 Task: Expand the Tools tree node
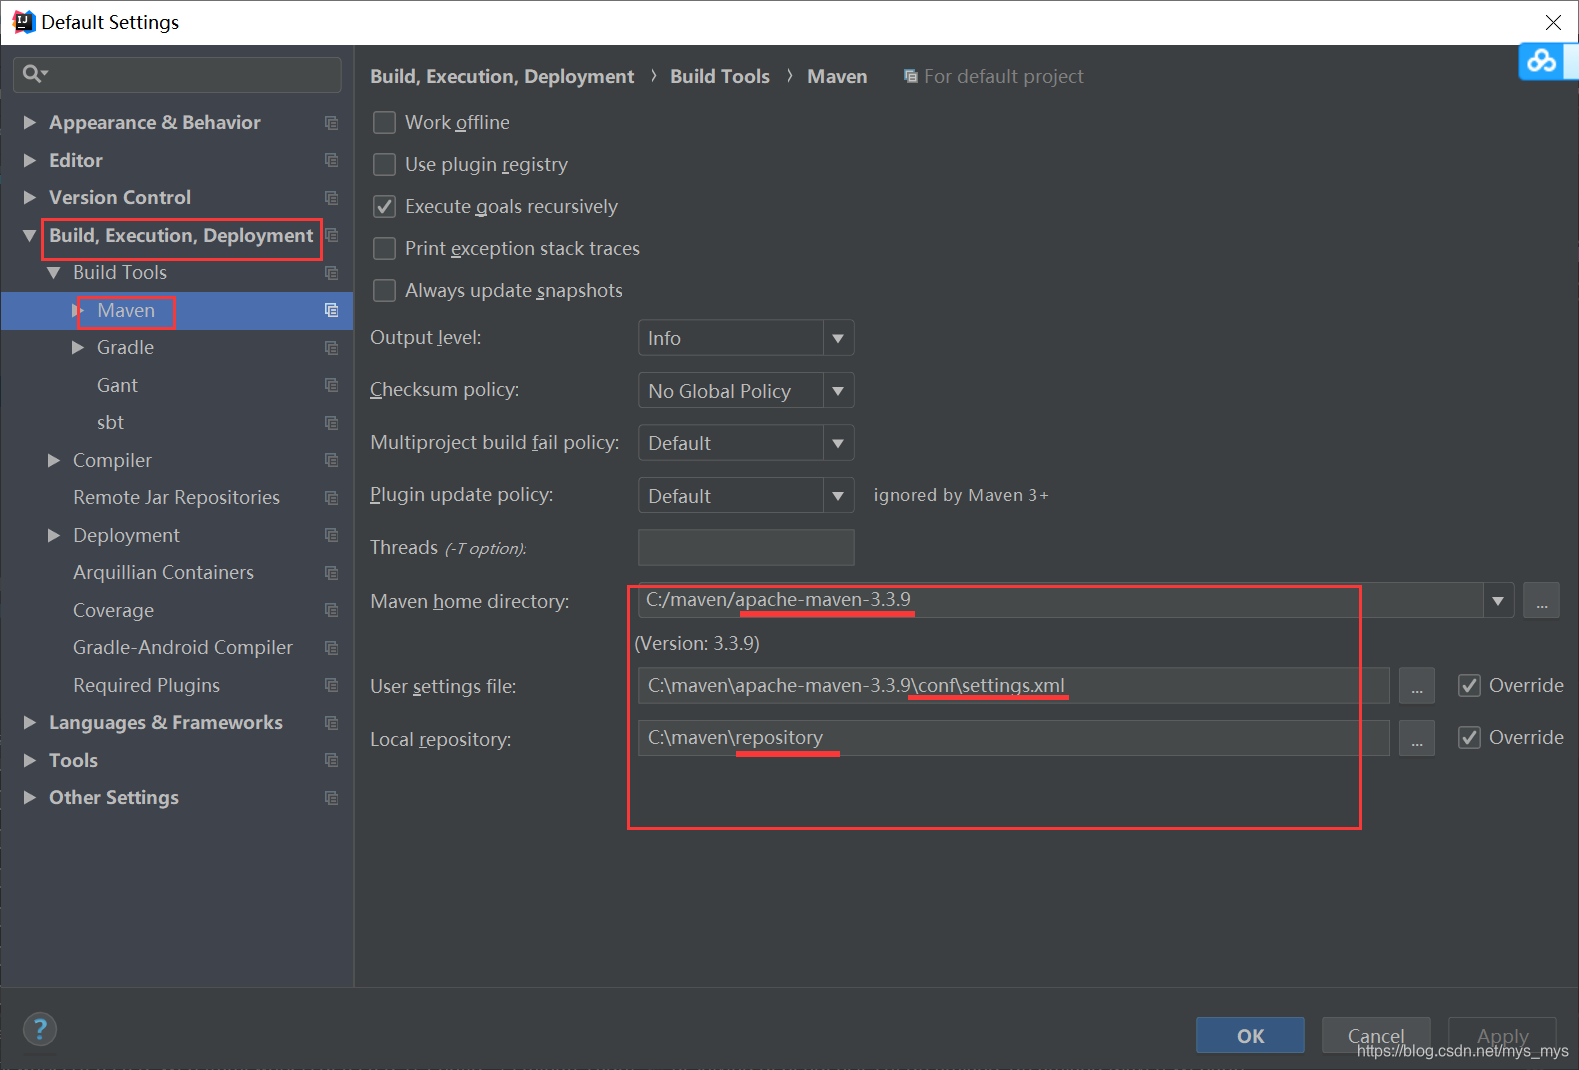tap(30, 760)
